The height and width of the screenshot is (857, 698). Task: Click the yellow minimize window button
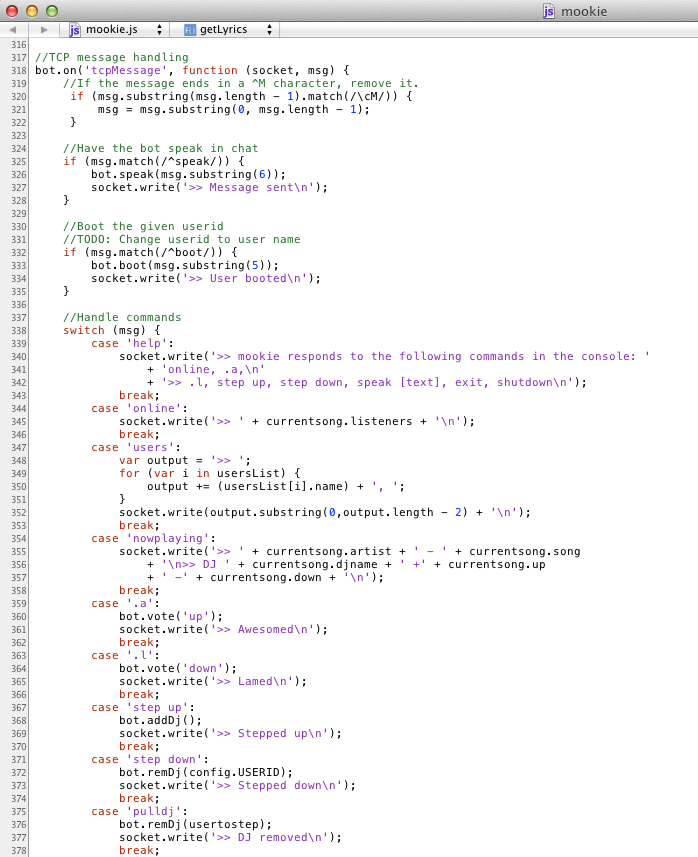click(32, 11)
